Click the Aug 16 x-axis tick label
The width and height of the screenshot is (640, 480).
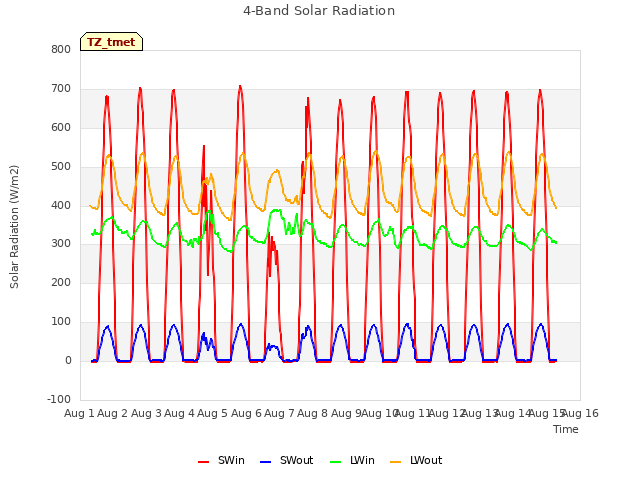580,413
